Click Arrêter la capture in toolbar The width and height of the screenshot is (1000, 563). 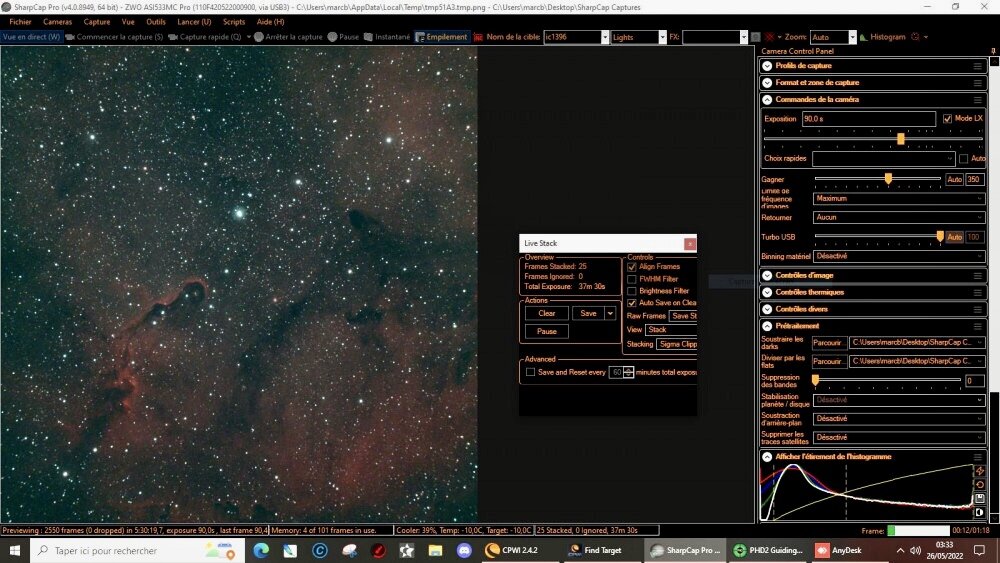288,37
